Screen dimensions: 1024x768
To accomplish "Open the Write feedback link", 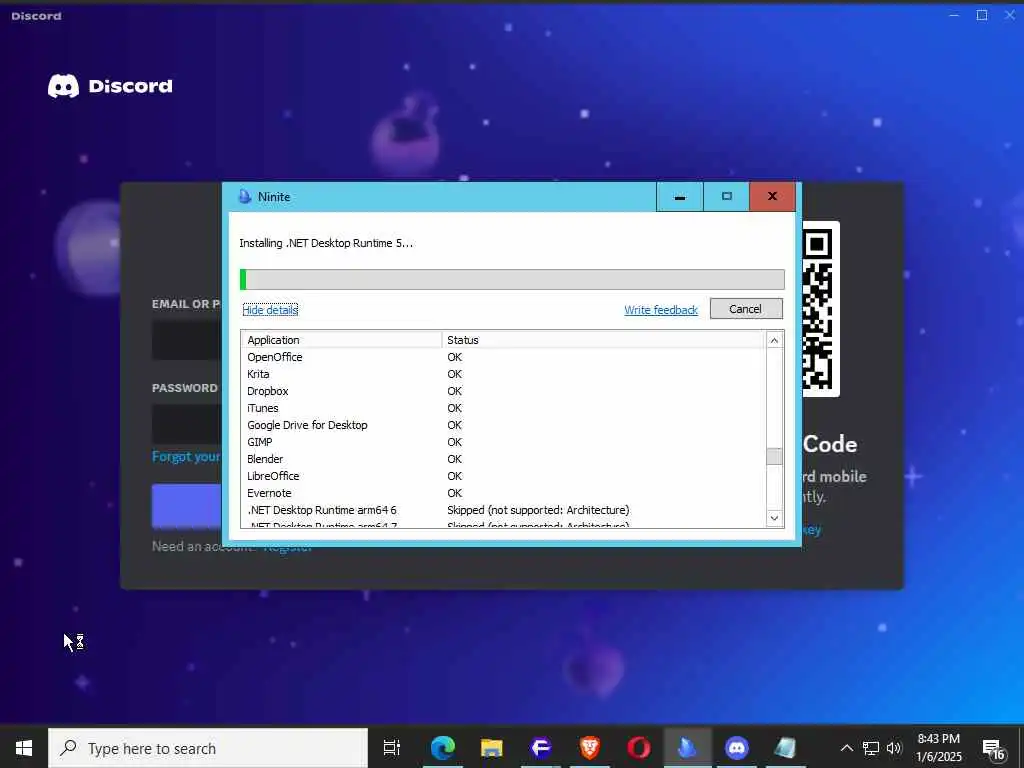I will pyautogui.click(x=661, y=310).
